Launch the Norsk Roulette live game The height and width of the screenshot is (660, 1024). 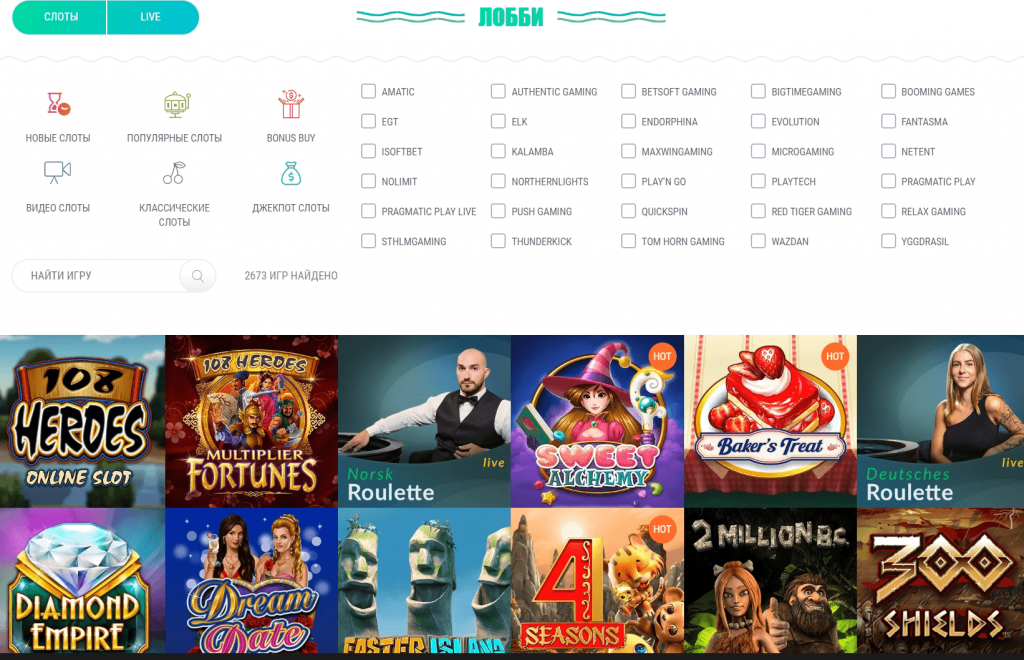pos(424,421)
